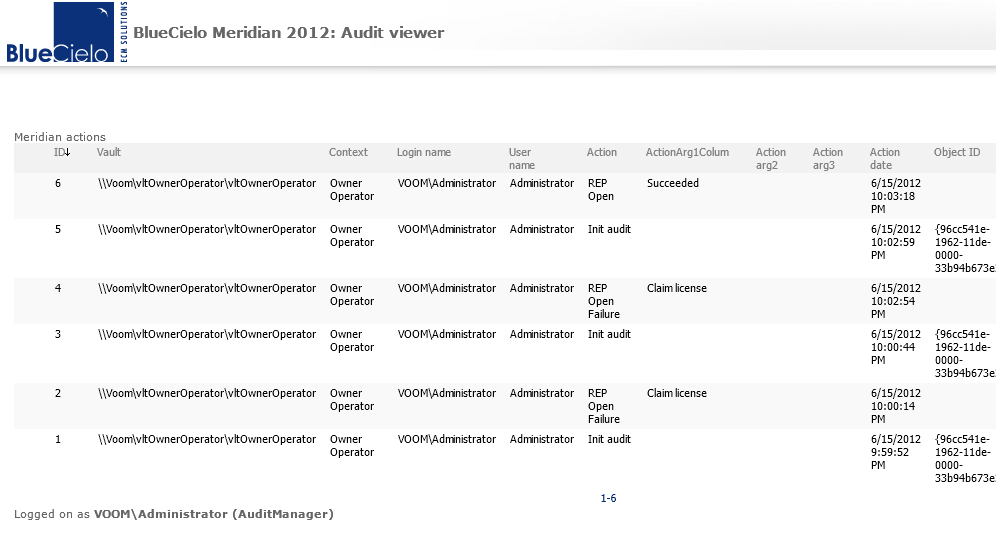Click the vault path in row 6
996x540 pixels.
pyautogui.click(x=207, y=183)
